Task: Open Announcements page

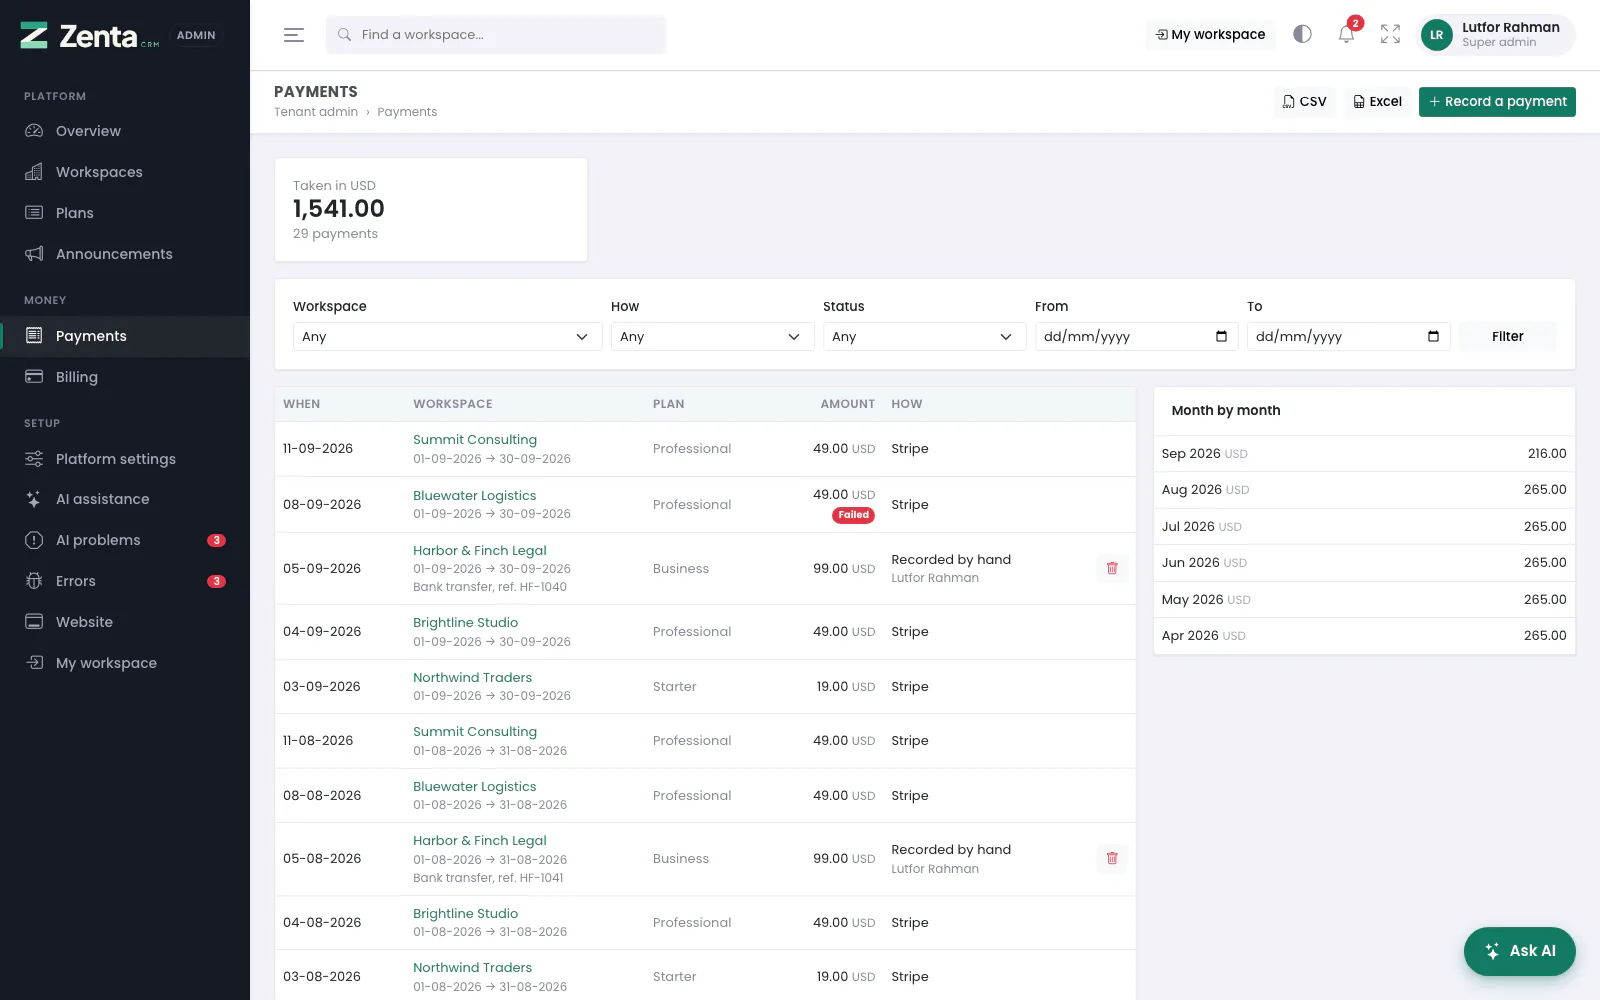Action: [x=125, y=254]
